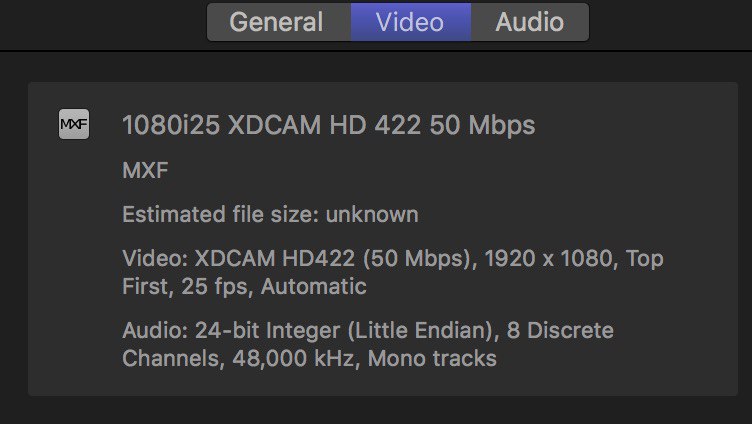The image size is (752, 424).
Task: Click the 50 Mbps text in the title
Action: click(482, 126)
